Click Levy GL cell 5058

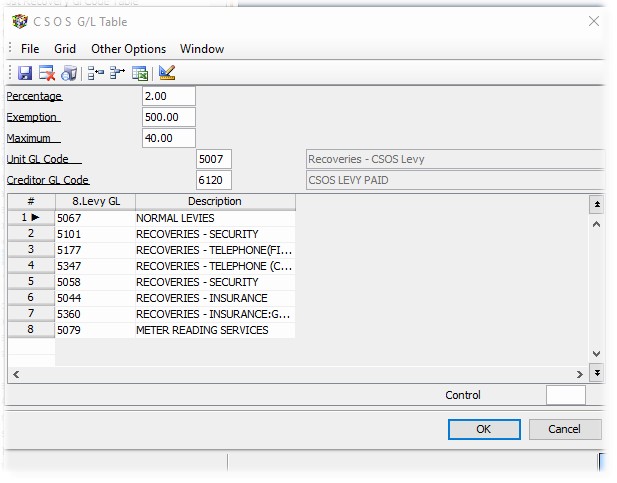coord(95,282)
